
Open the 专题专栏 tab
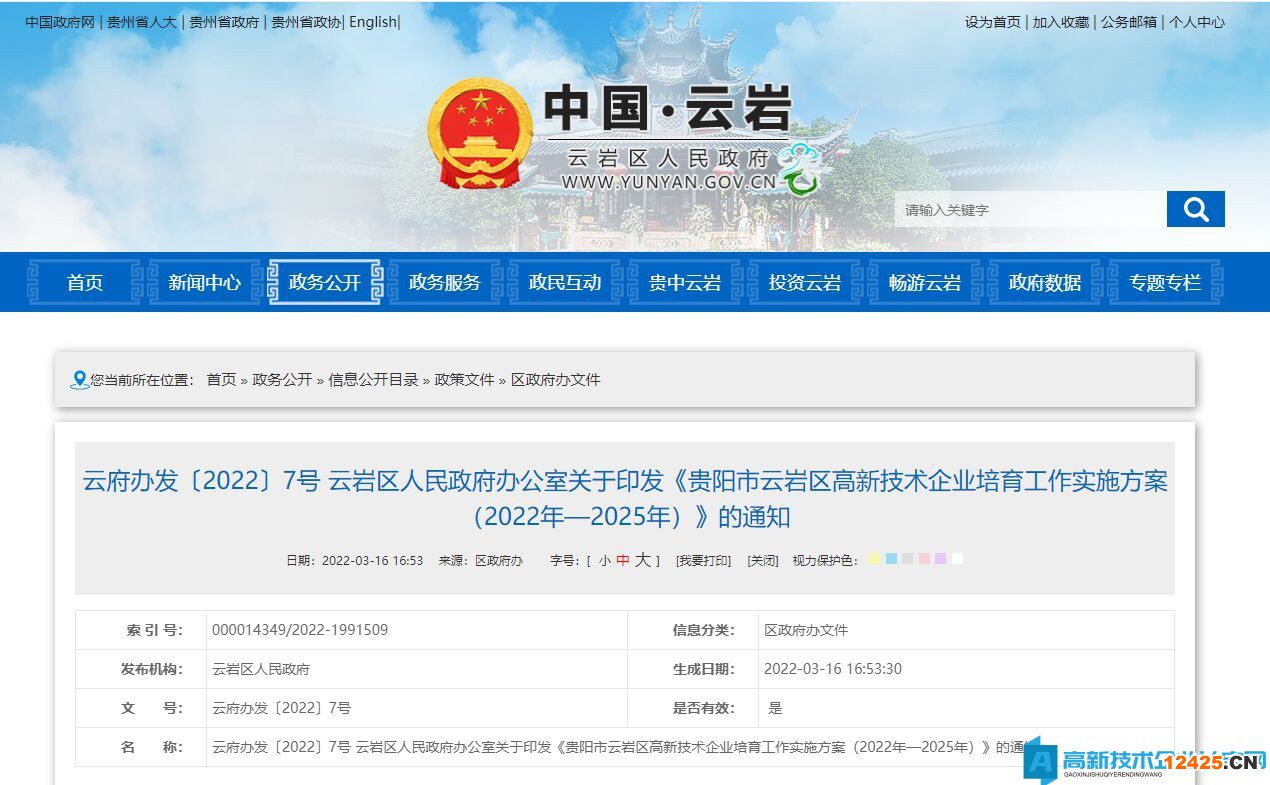[x=1163, y=283]
